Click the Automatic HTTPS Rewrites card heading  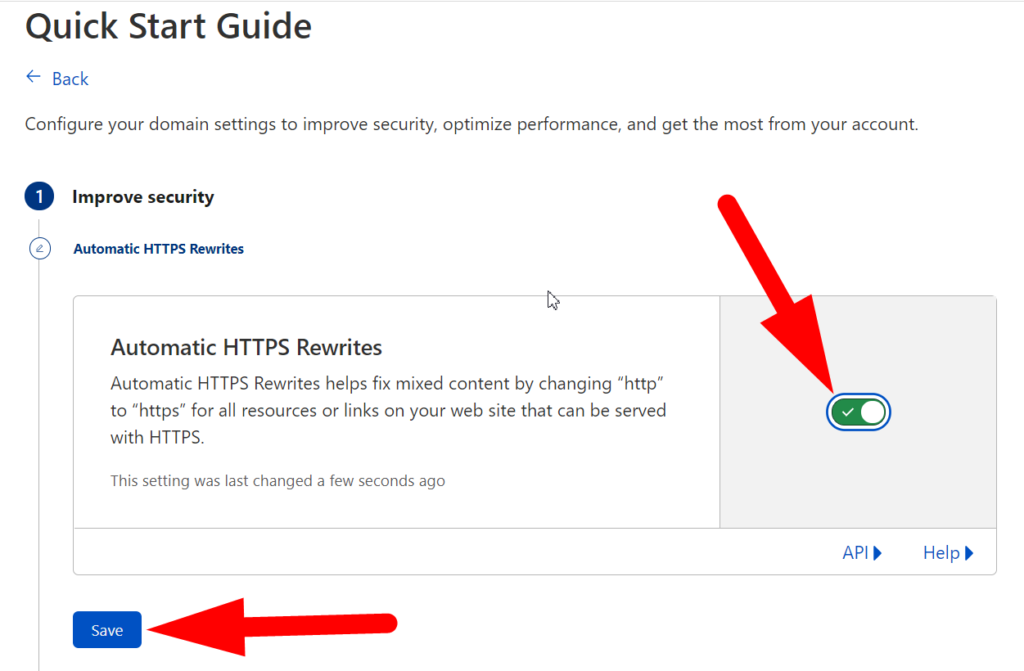click(x=246, y=348)
